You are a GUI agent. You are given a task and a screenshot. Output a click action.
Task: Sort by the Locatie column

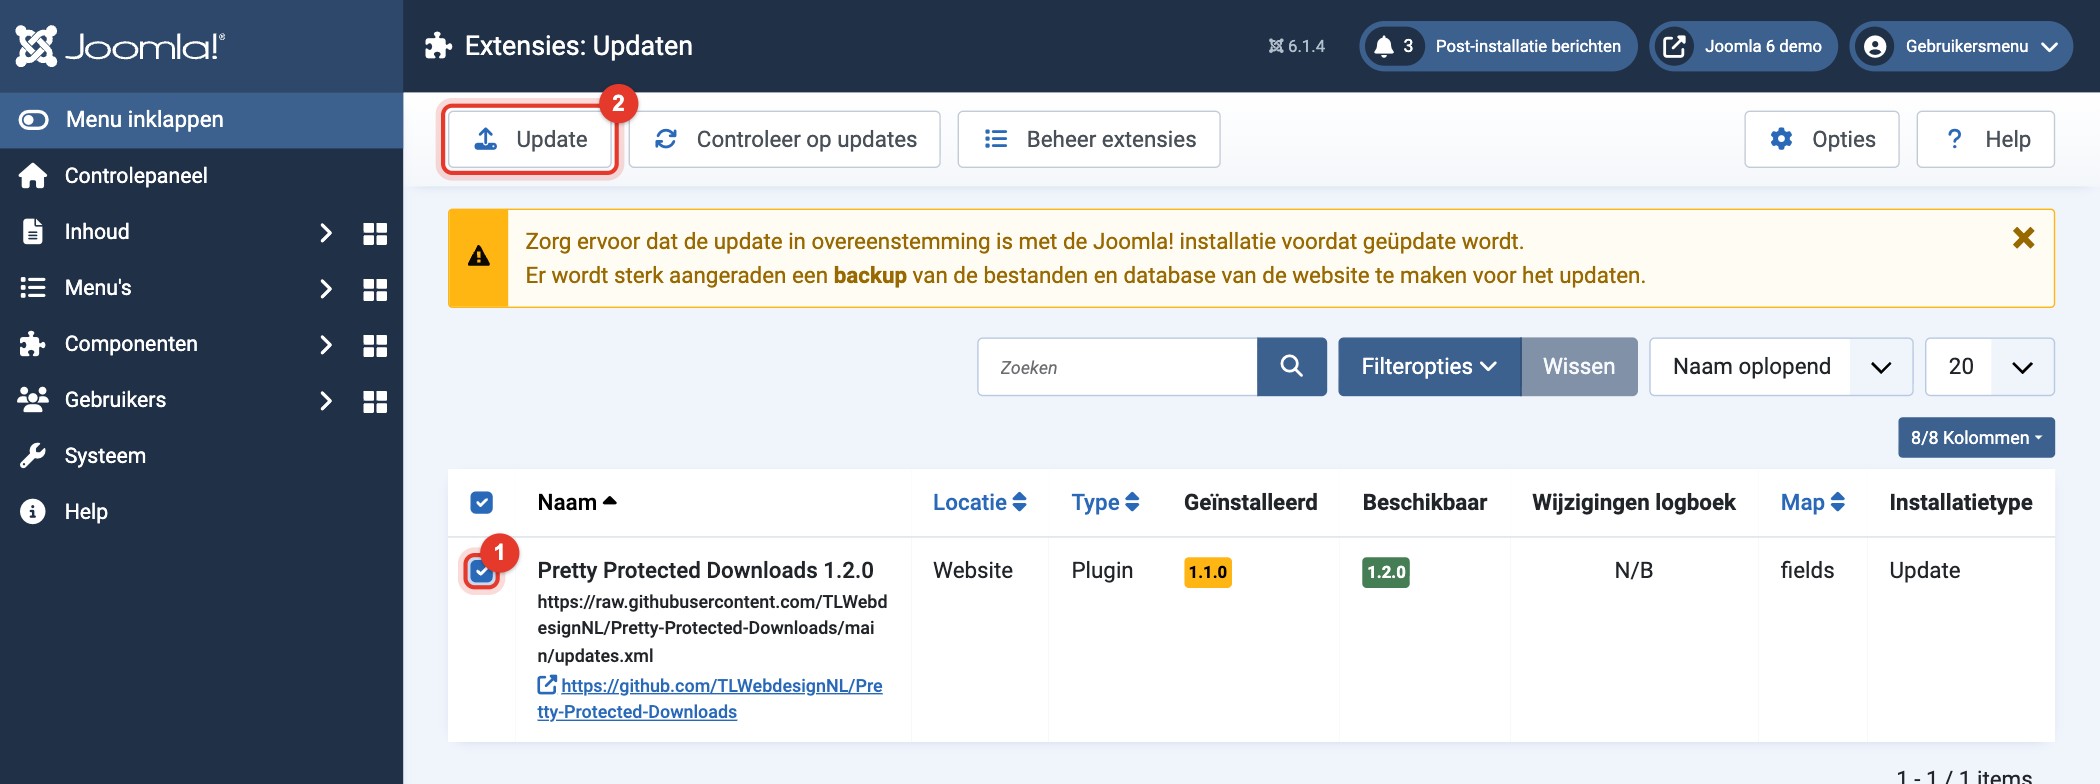[980, 502]
